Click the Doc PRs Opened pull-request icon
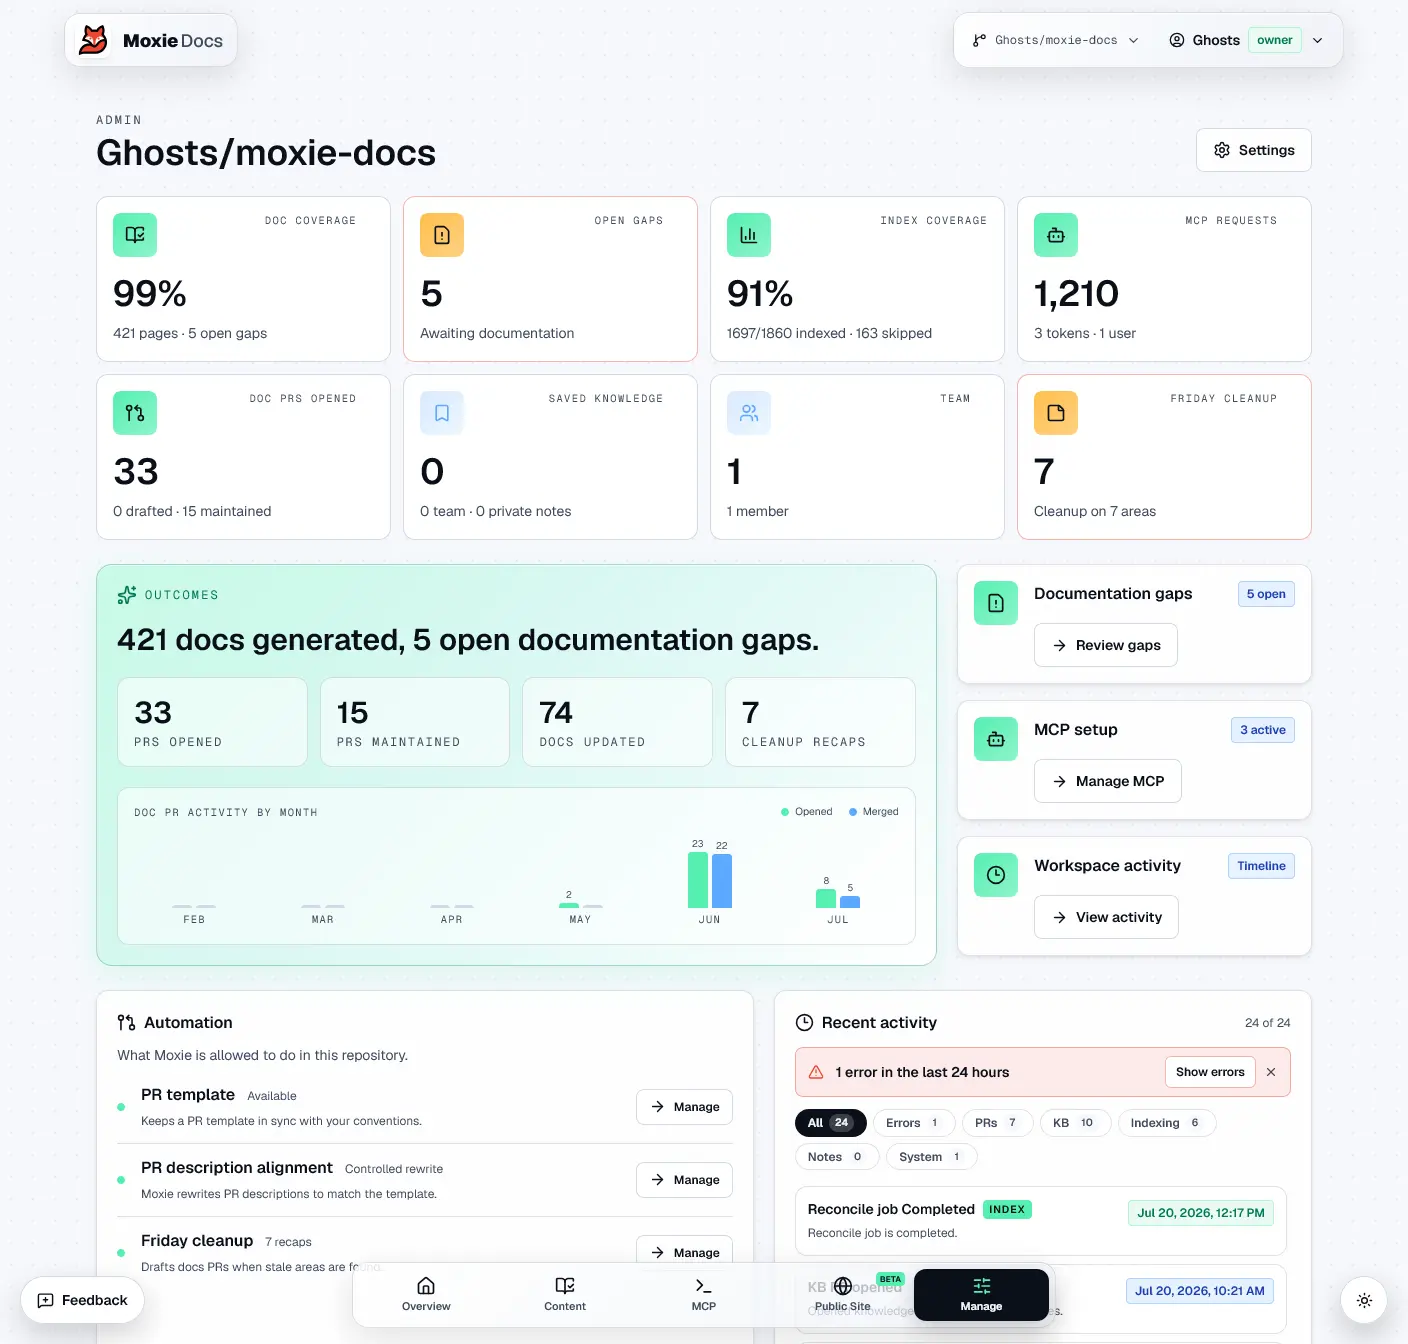Screen dimensions: 1408x1344 [x=135, y=413]
